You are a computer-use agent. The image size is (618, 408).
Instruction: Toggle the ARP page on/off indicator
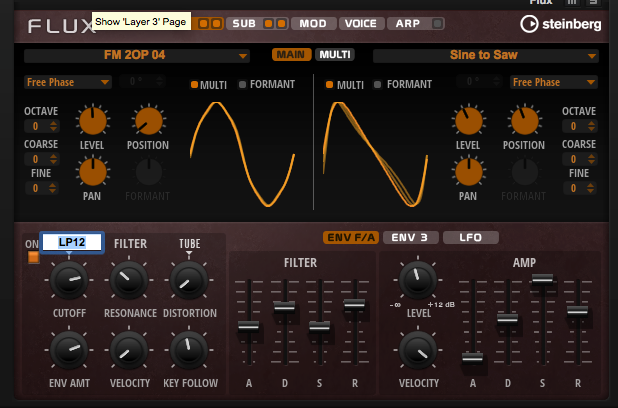click(x=437, y=24)
